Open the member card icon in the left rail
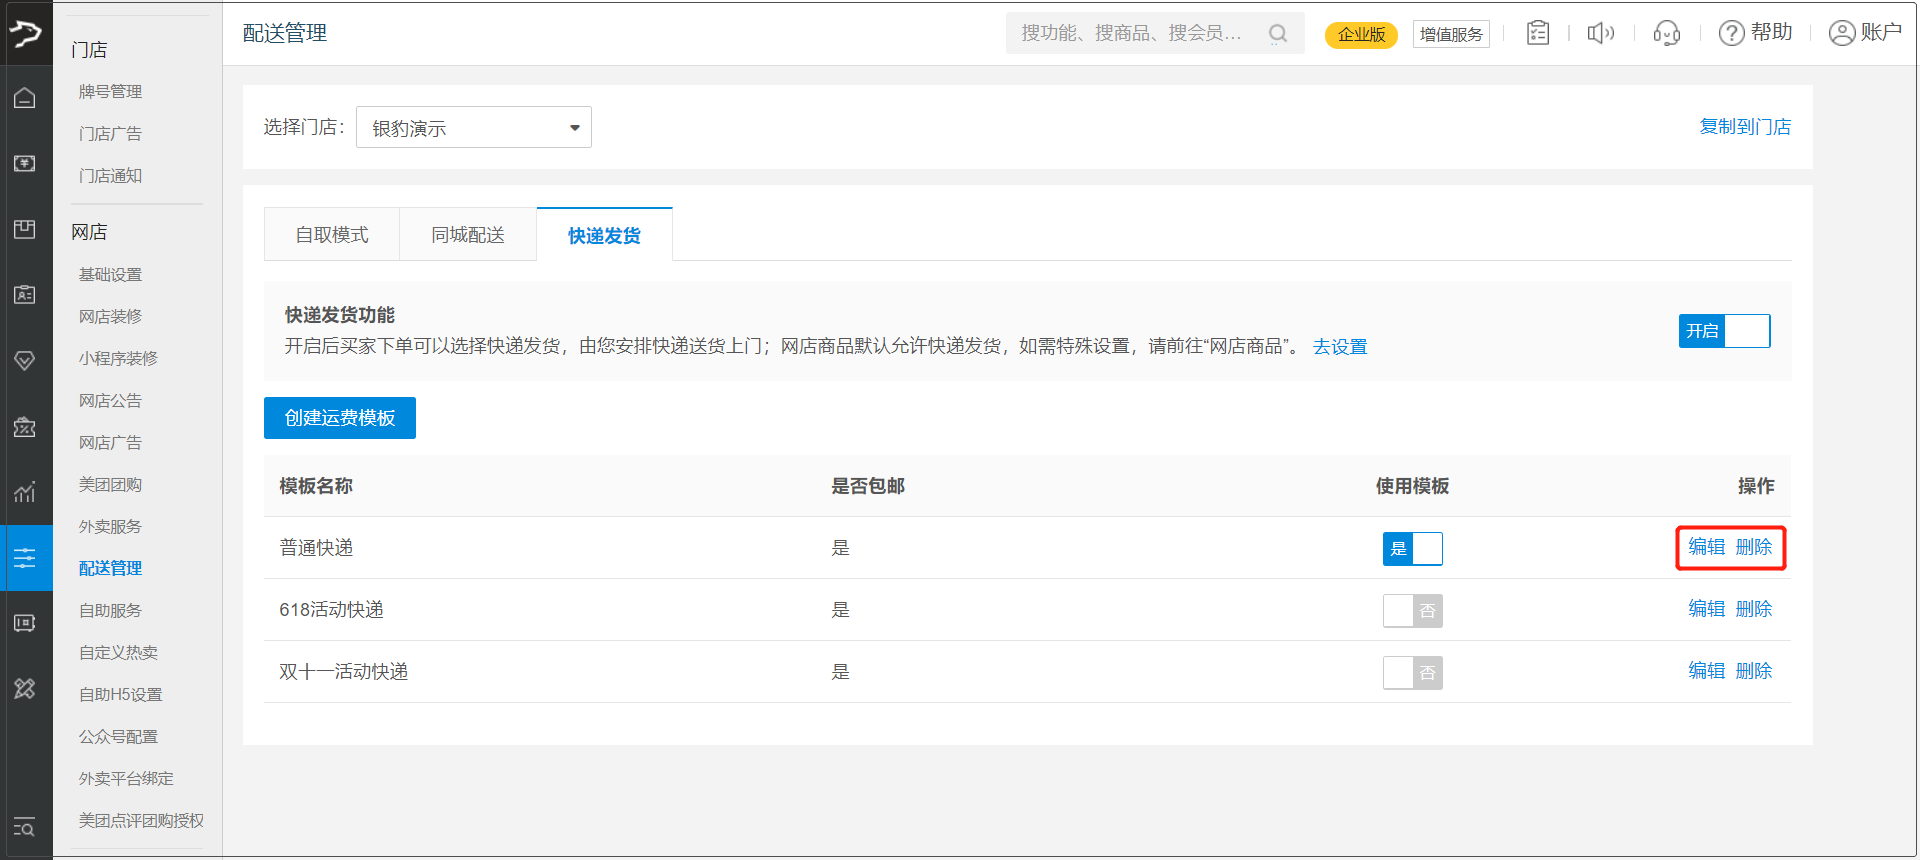This screenshot has height=860, width=1920. pos(25,295)
